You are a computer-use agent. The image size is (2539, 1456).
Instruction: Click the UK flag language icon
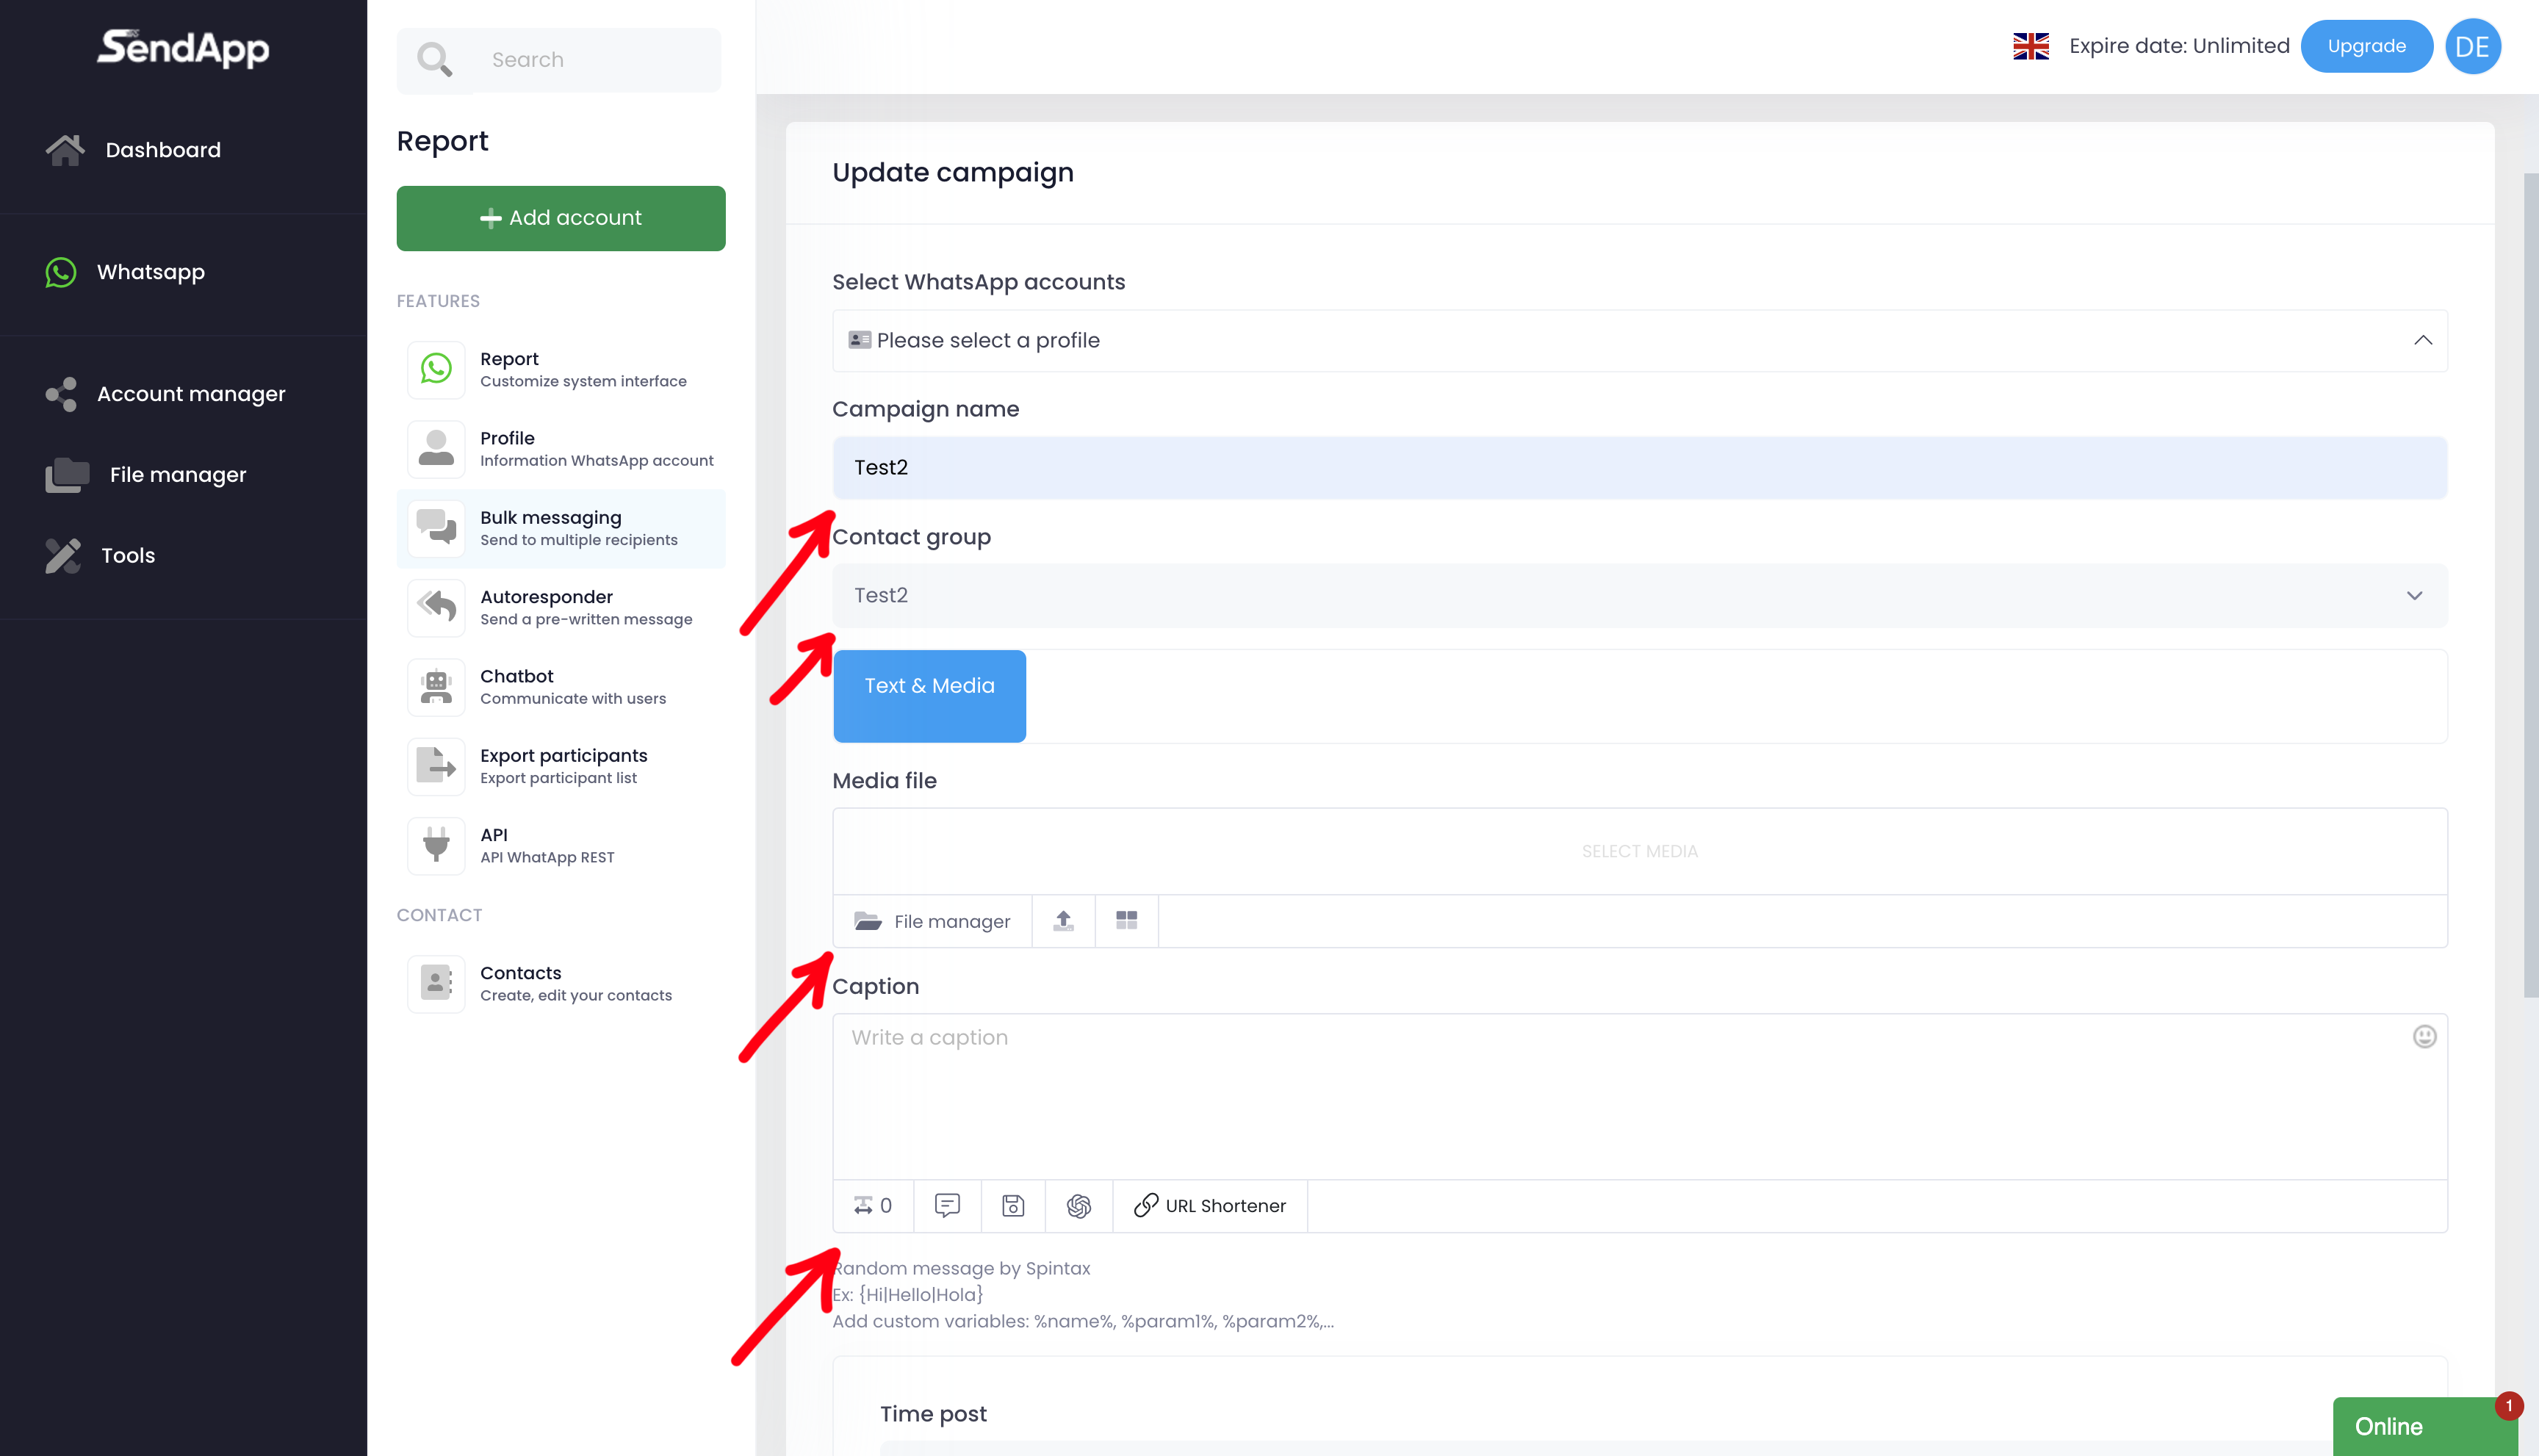point(2030,46)
